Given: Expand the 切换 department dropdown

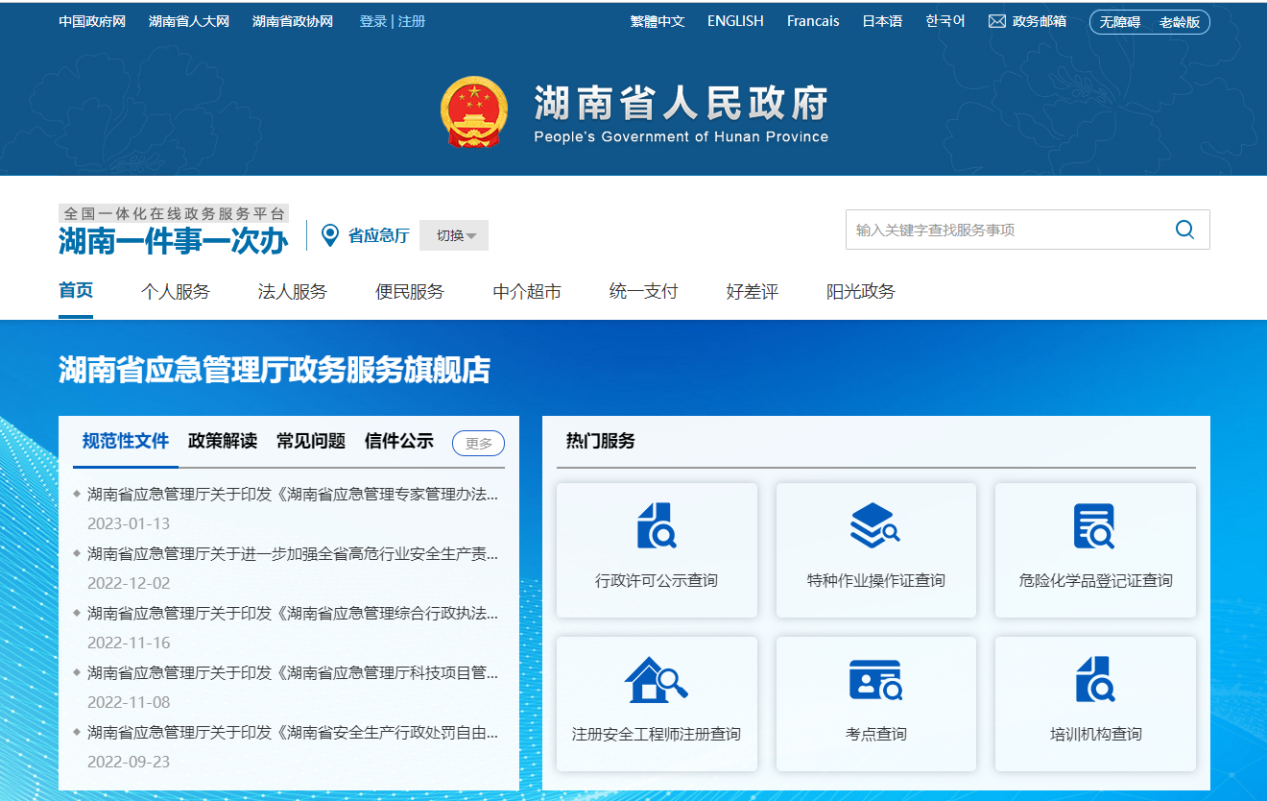Looking at the screenshot, I should point(454,236).
